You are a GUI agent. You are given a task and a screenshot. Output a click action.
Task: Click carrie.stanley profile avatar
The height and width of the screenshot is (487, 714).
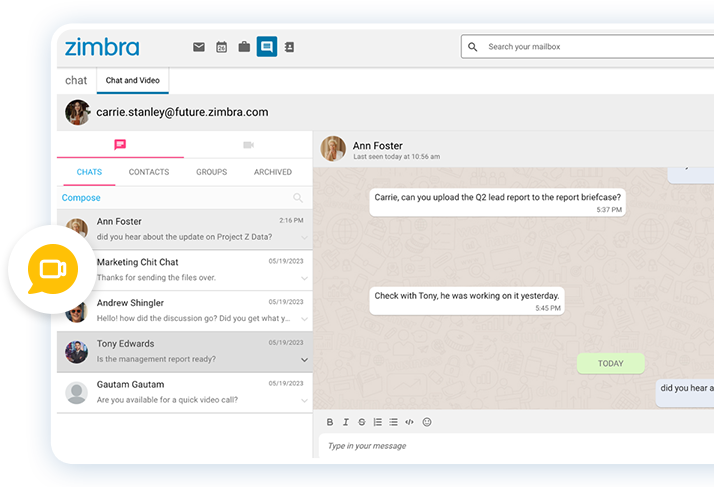pyautogui.click(x=77, y=113)
